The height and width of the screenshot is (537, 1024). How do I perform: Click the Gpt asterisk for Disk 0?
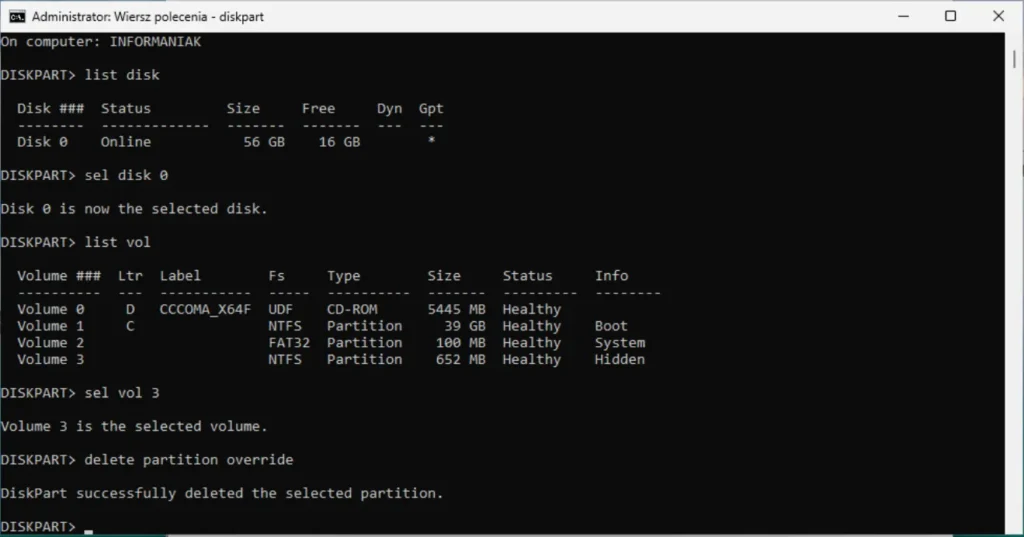[431, 142]
